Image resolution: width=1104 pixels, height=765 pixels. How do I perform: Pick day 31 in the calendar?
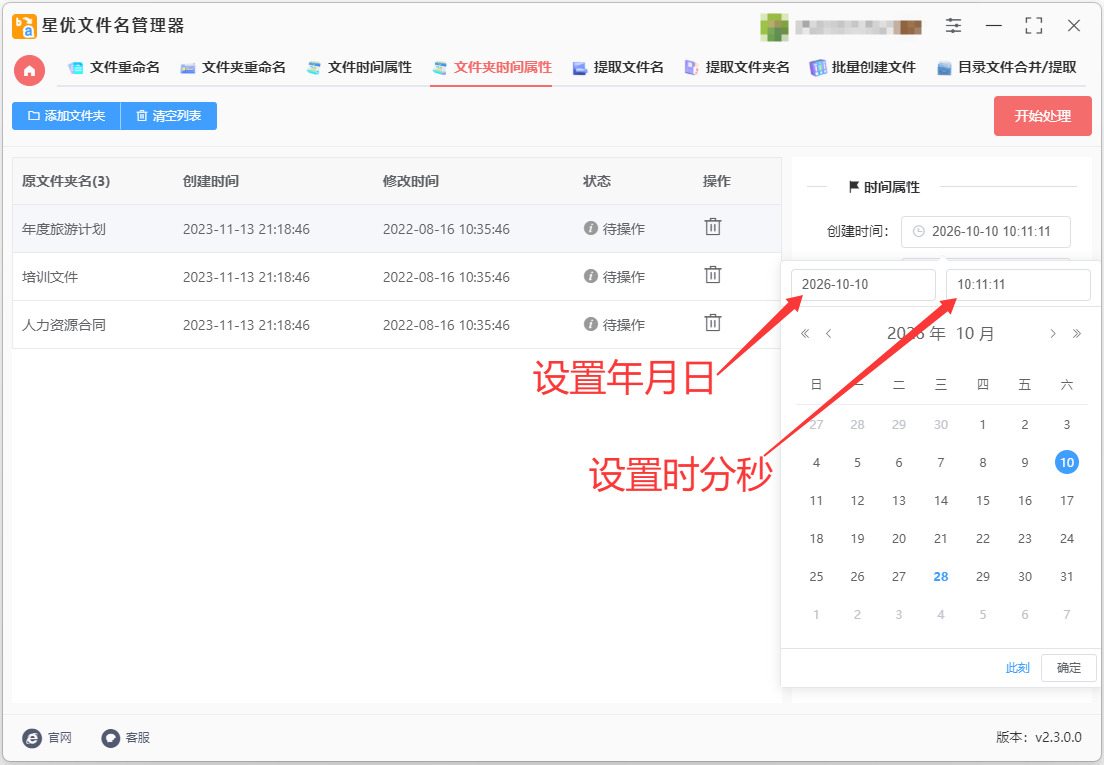[1067, 576]
